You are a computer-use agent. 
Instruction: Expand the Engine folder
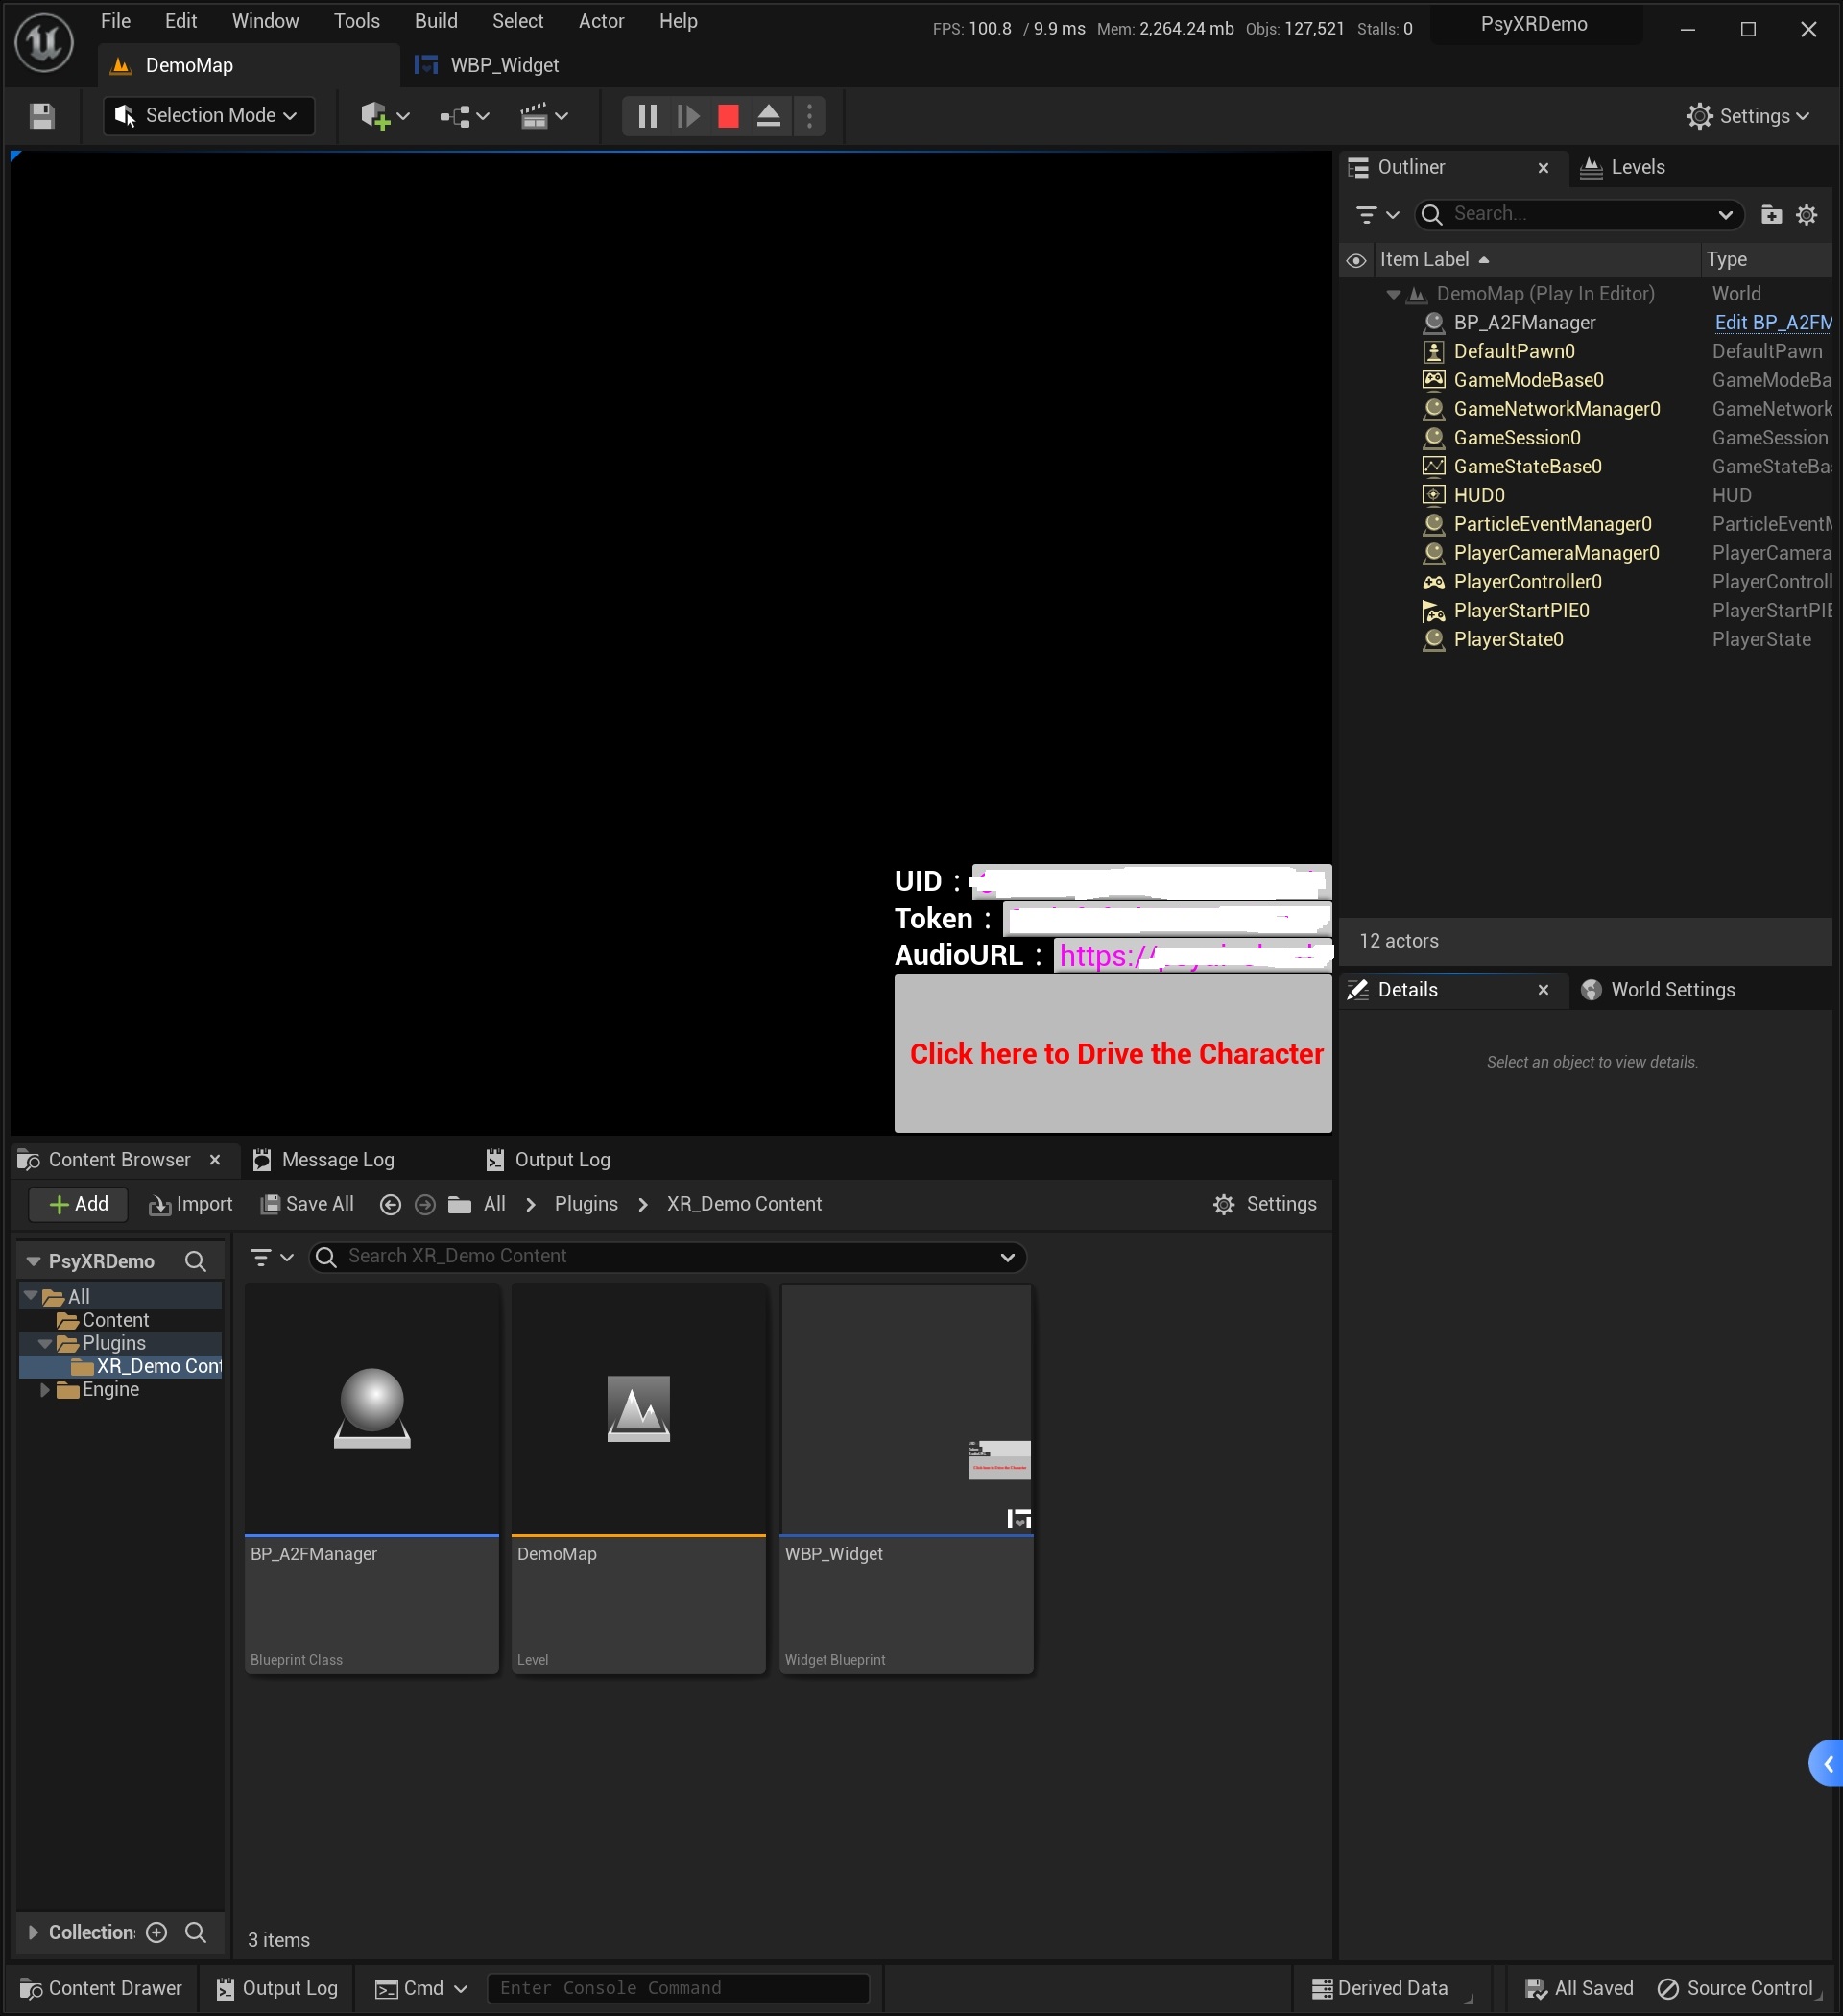pos(44,1390)
